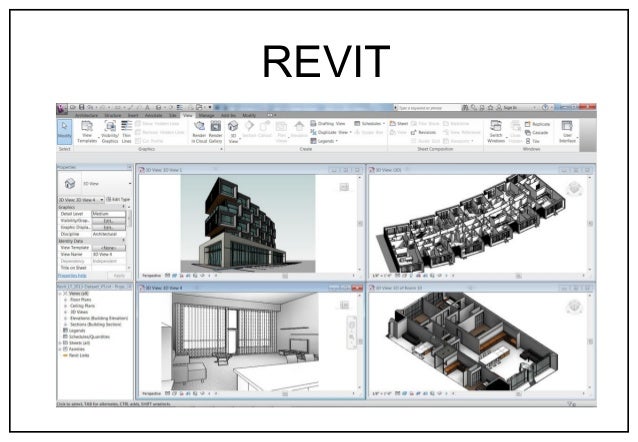Collapse Views (all) in Project Browser
The image size is (638, 442).
coord(60,293)
